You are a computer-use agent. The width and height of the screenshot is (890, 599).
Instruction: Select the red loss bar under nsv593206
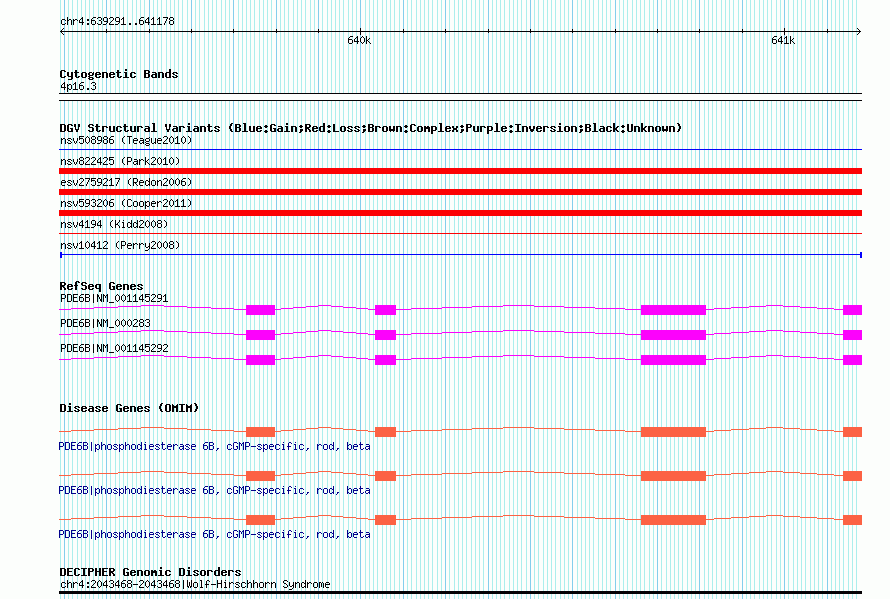click(x=460, y=213)
